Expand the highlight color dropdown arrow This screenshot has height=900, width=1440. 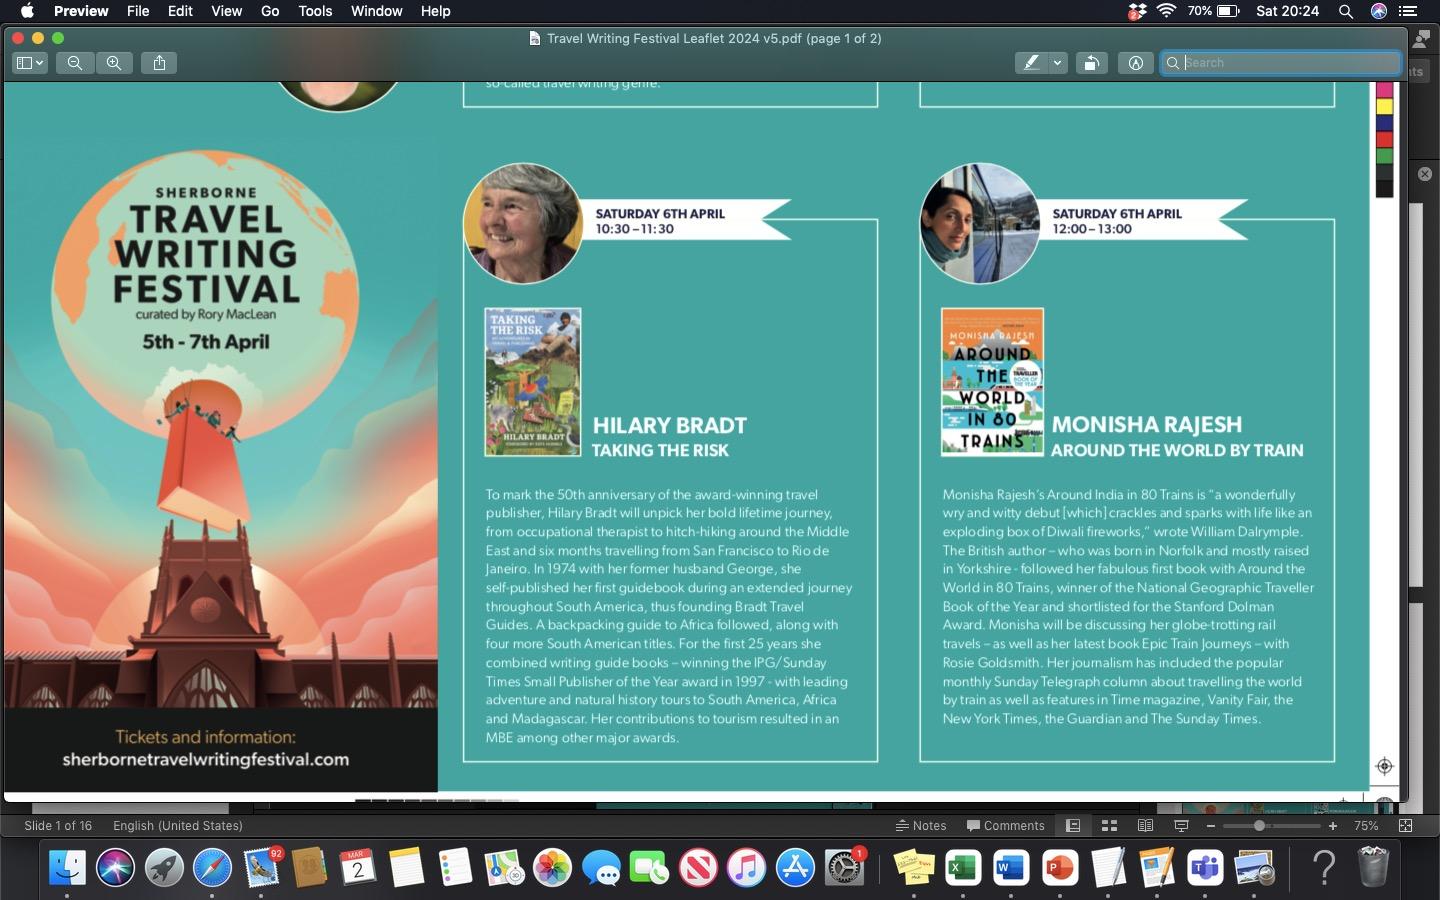click(1057, 63)
